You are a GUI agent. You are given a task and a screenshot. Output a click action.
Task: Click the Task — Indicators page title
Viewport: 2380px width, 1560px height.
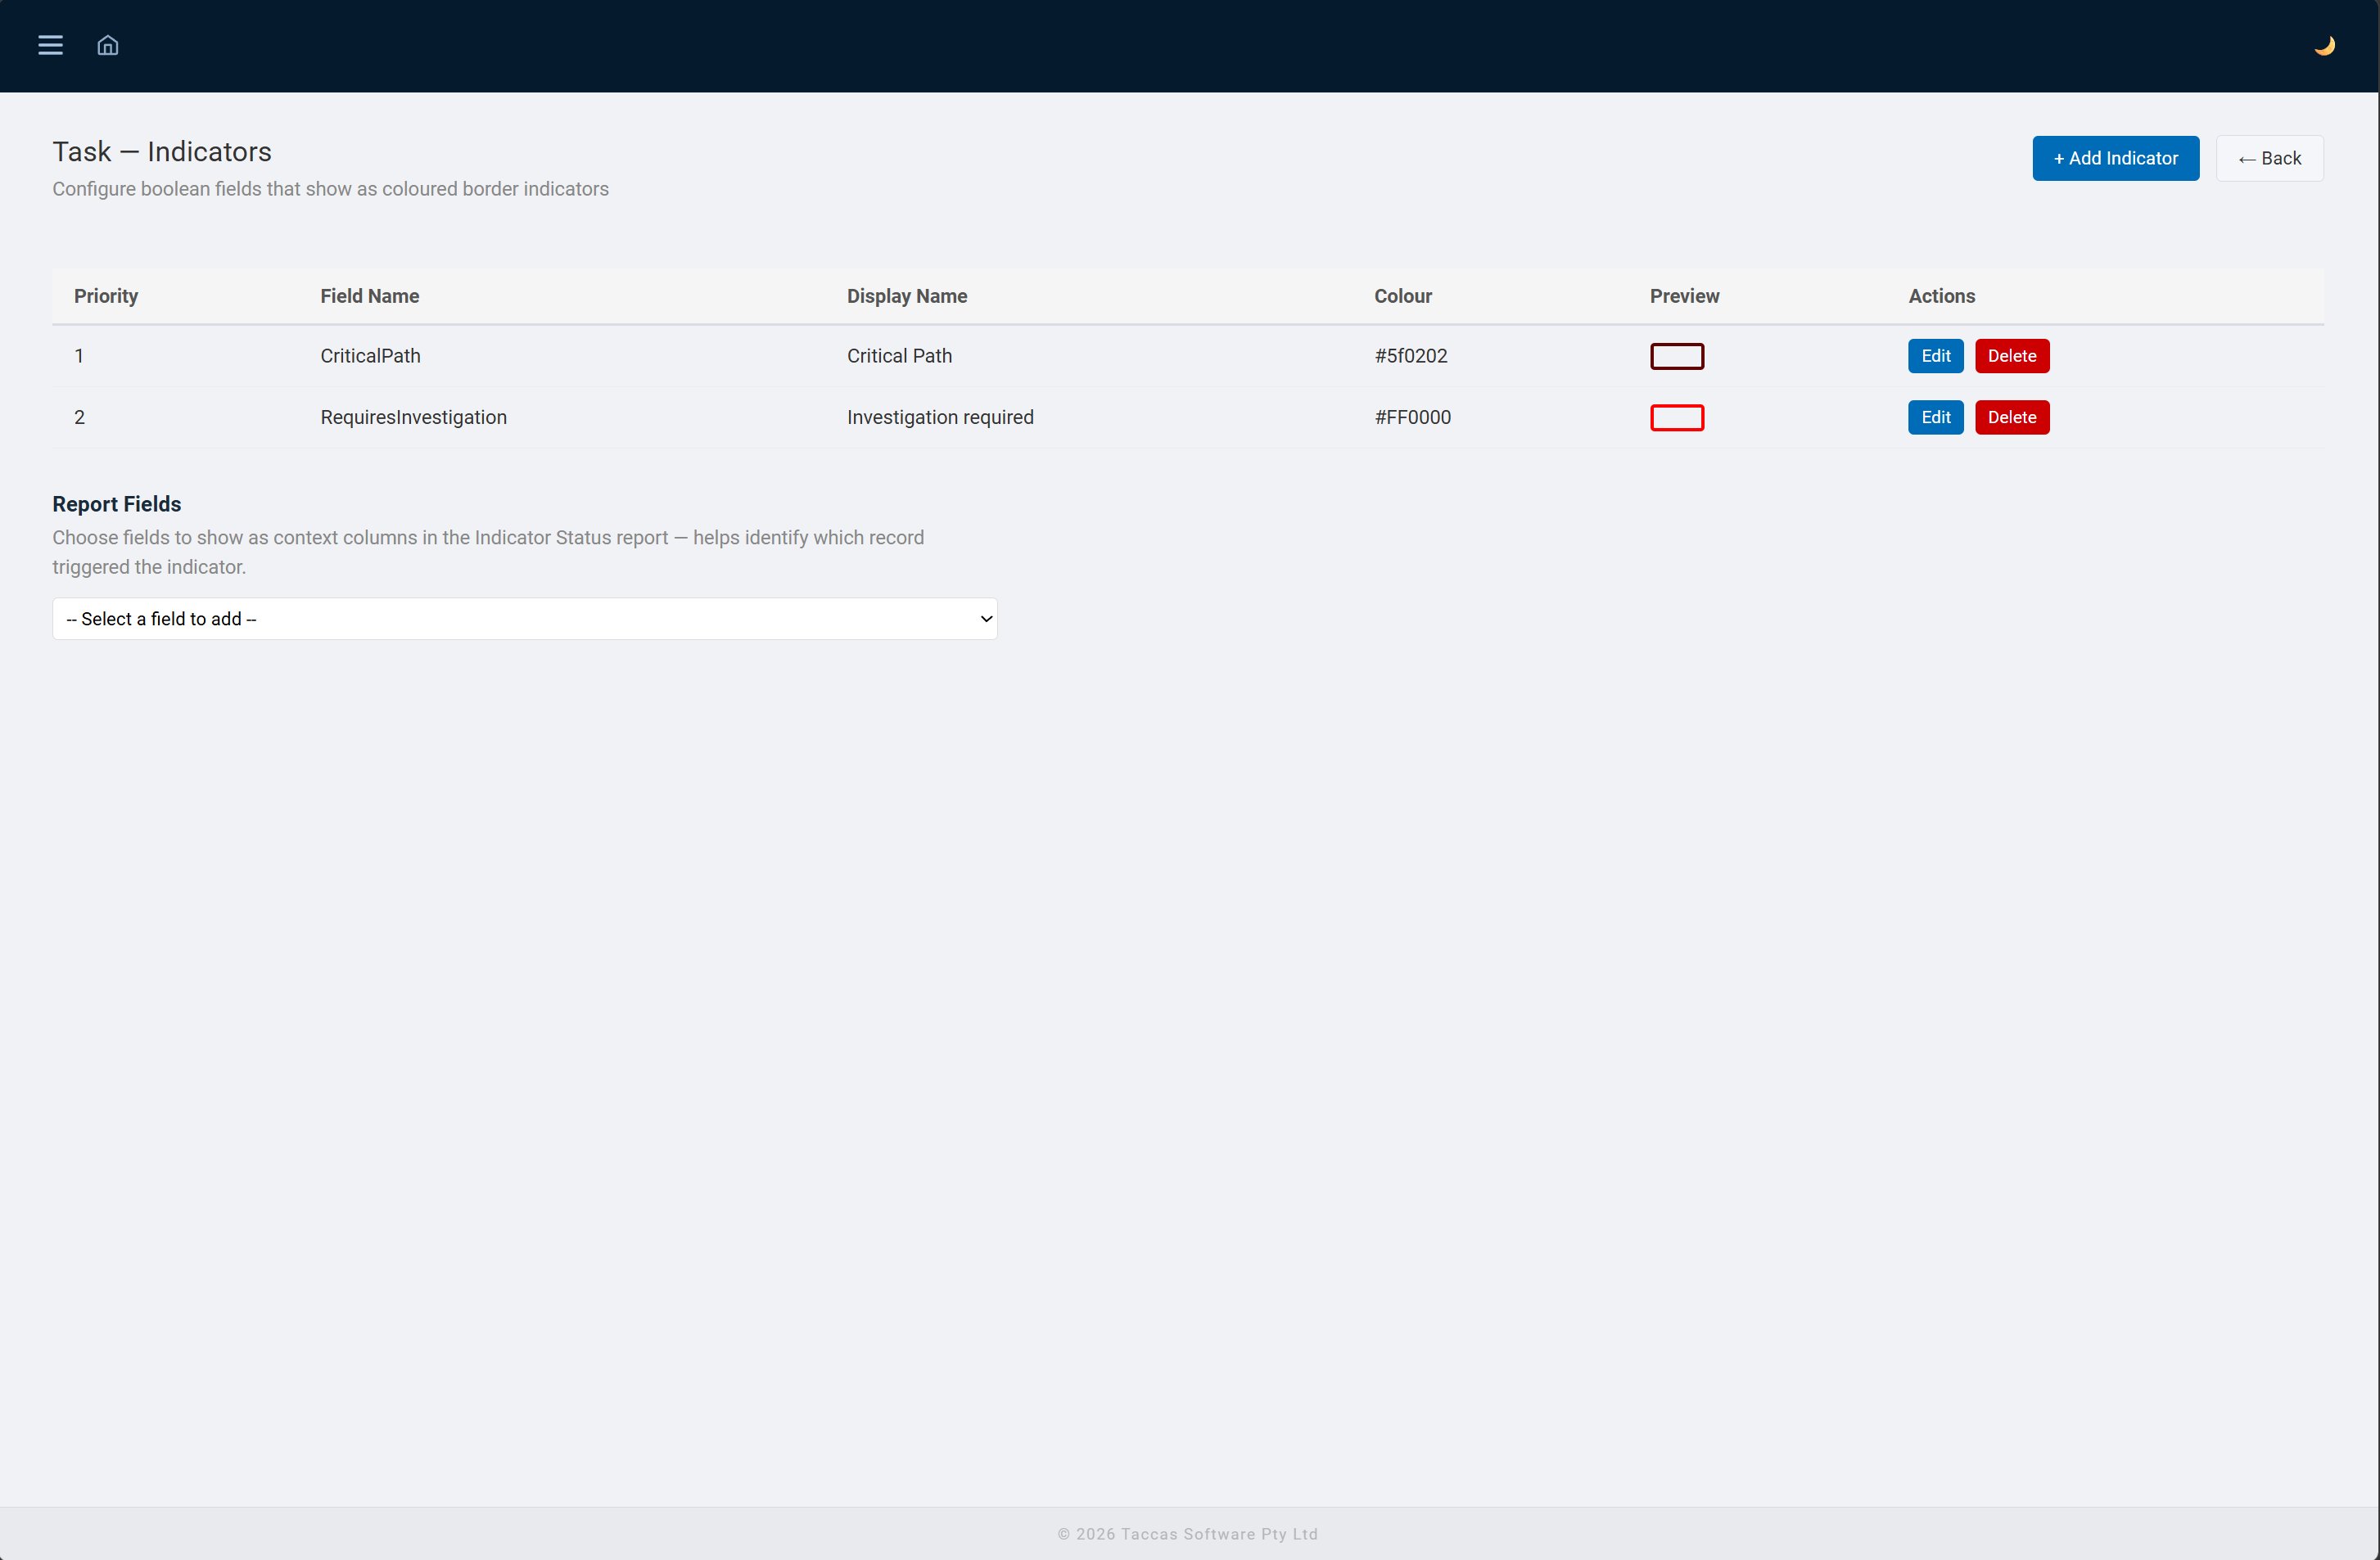tap(162, 151)
